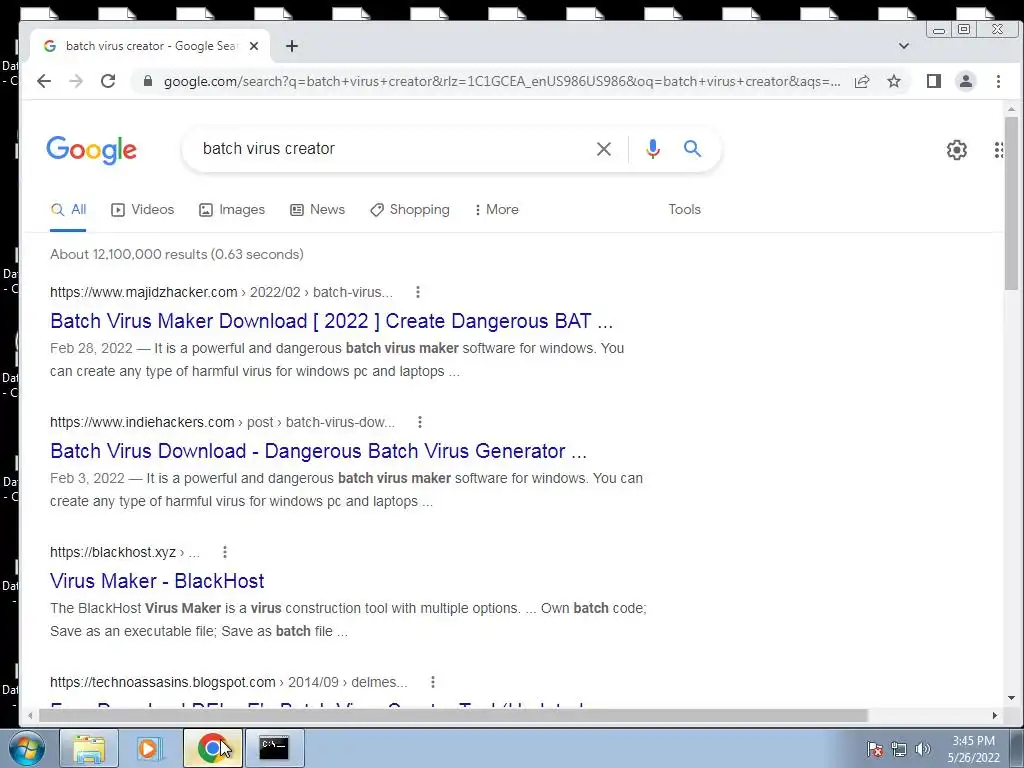The width and height of the screenshot is (1024, 768).
Task: Open options for technoassasins.blogspot.com result
Action: pos(432,682)
